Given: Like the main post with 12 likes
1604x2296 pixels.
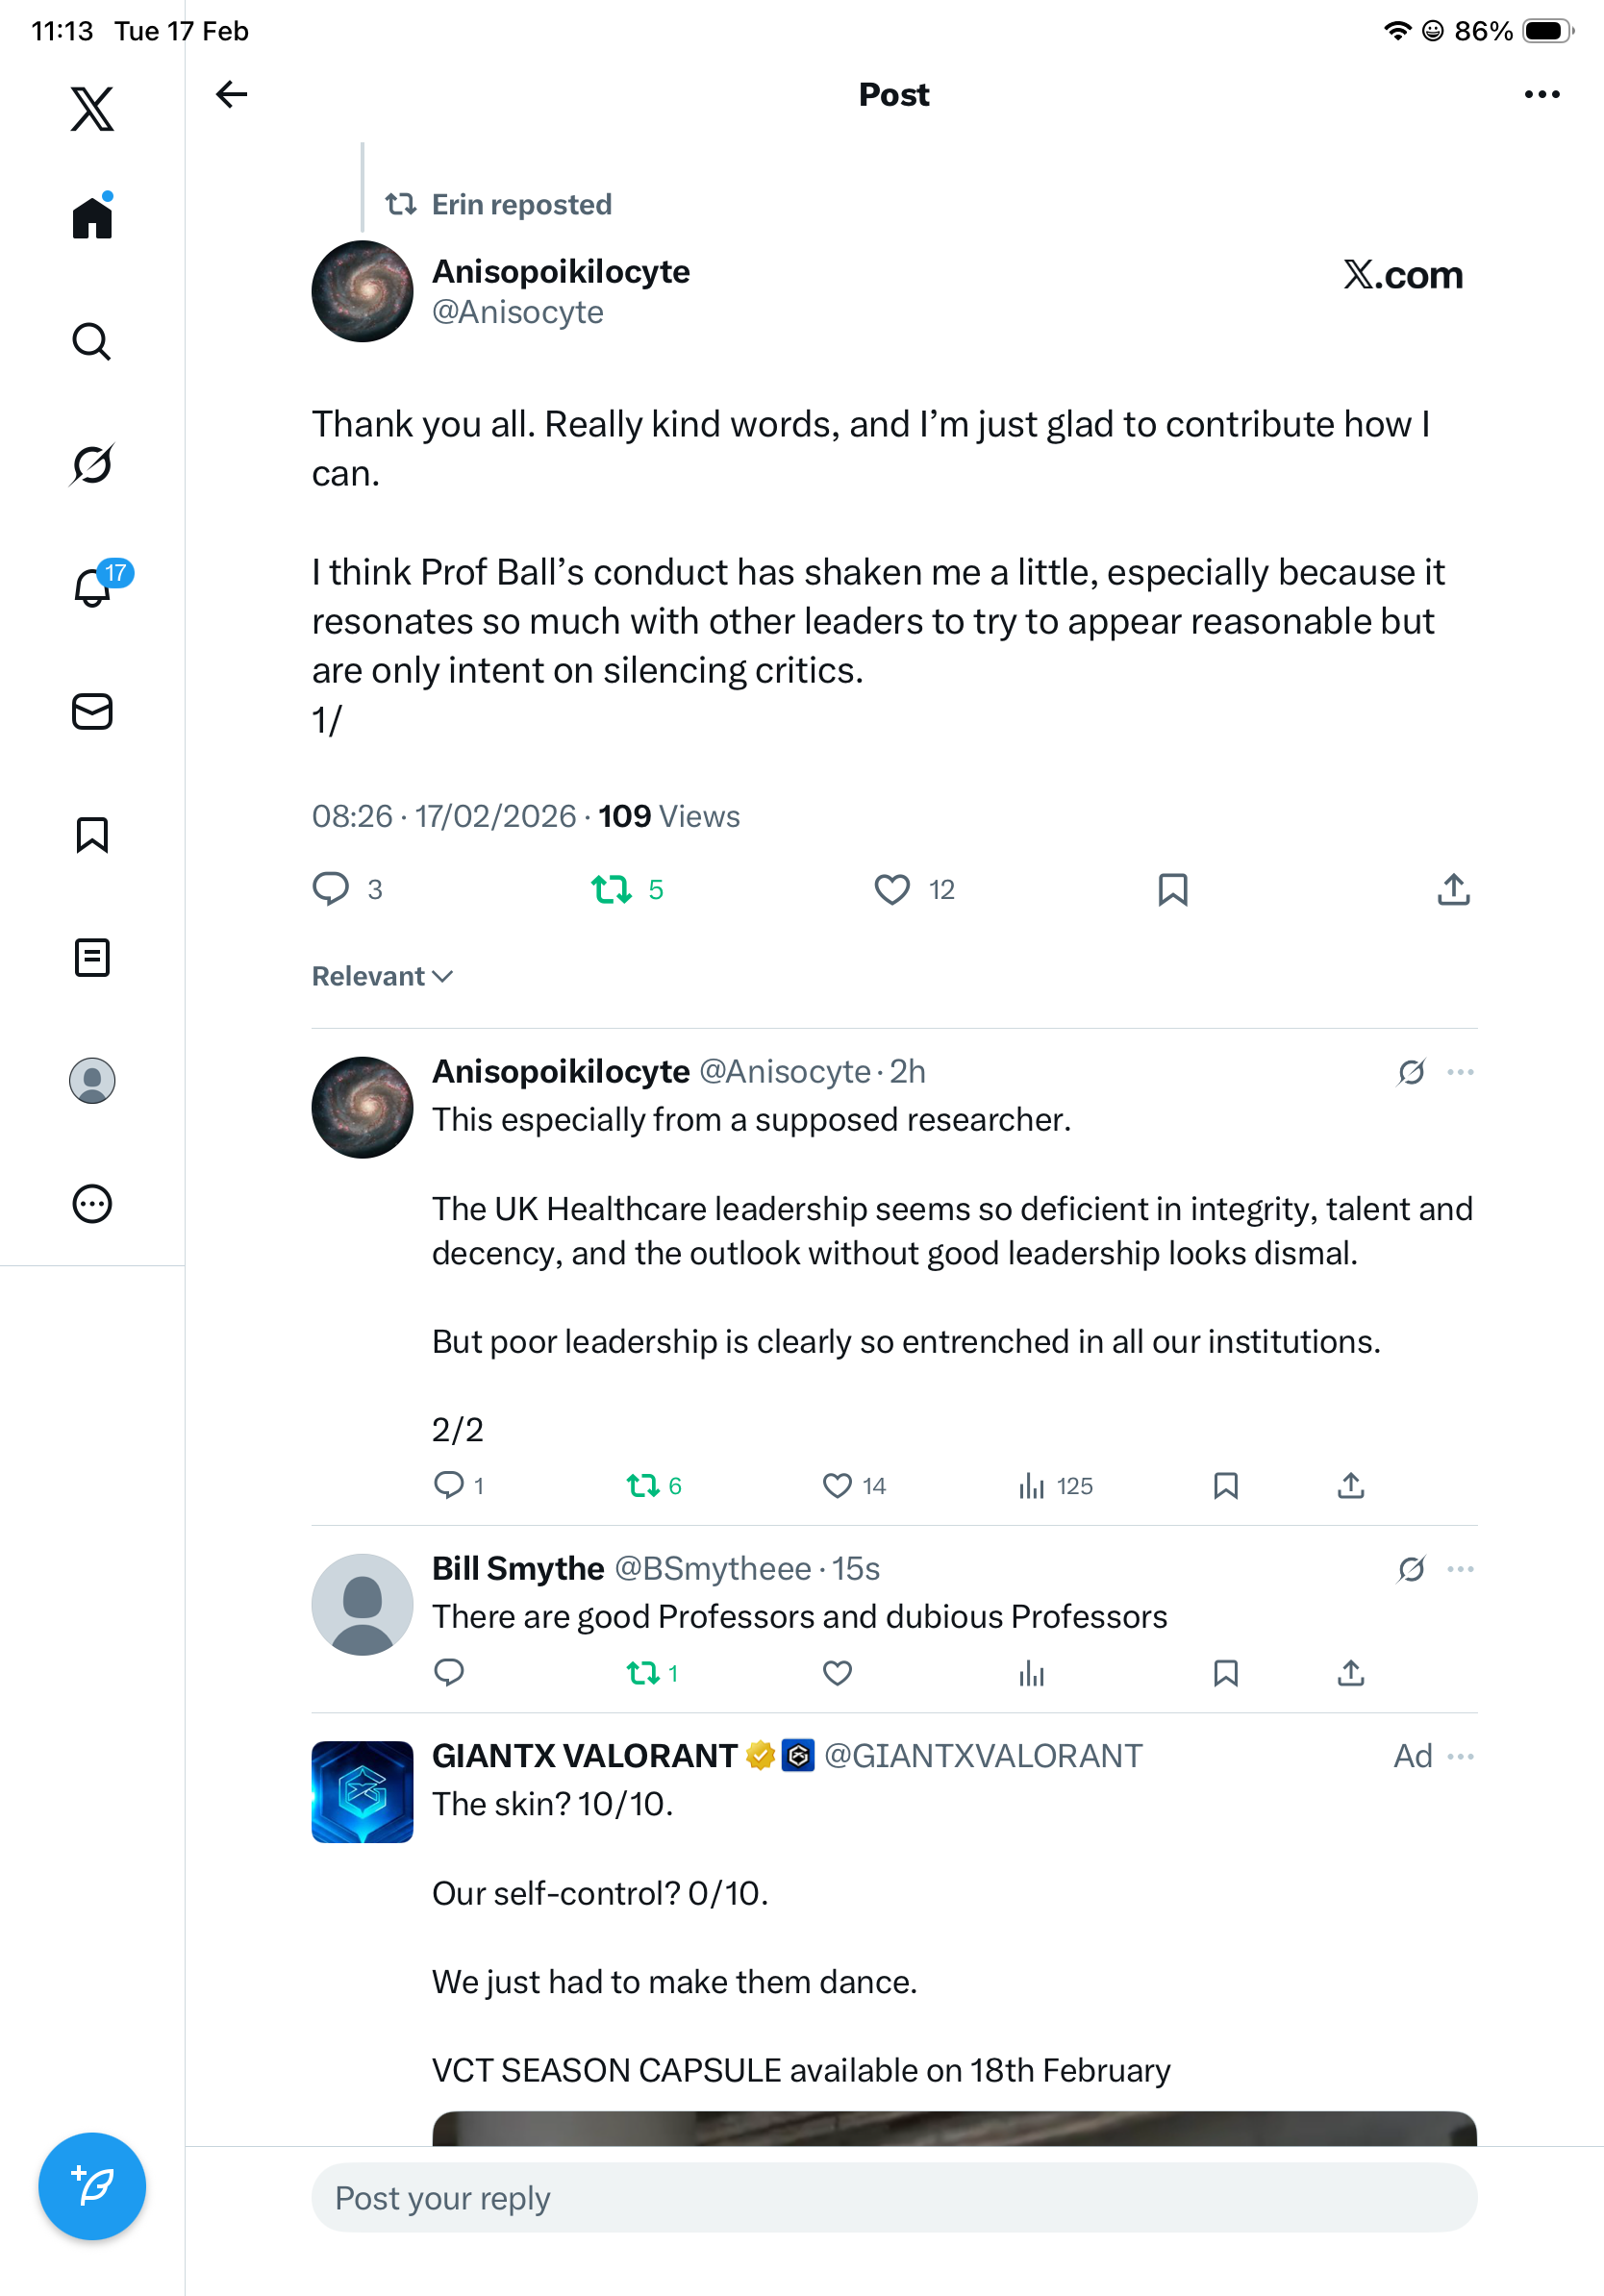Looking at the screenshot, I should tap(892, 889).
